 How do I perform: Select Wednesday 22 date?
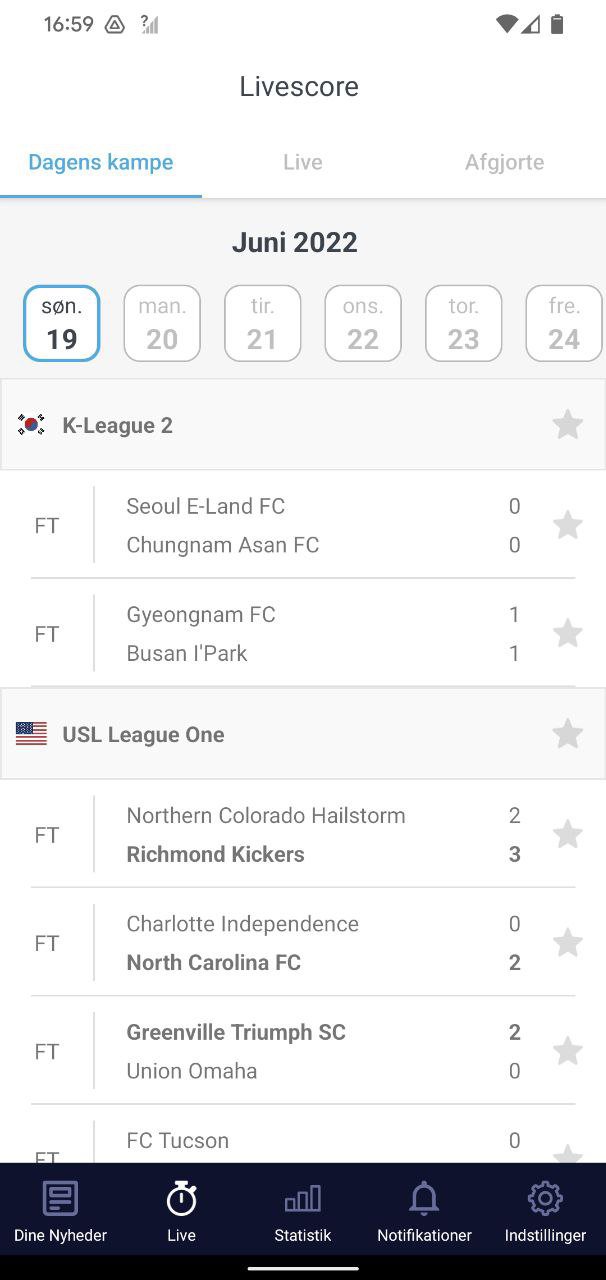click(363, 323)
